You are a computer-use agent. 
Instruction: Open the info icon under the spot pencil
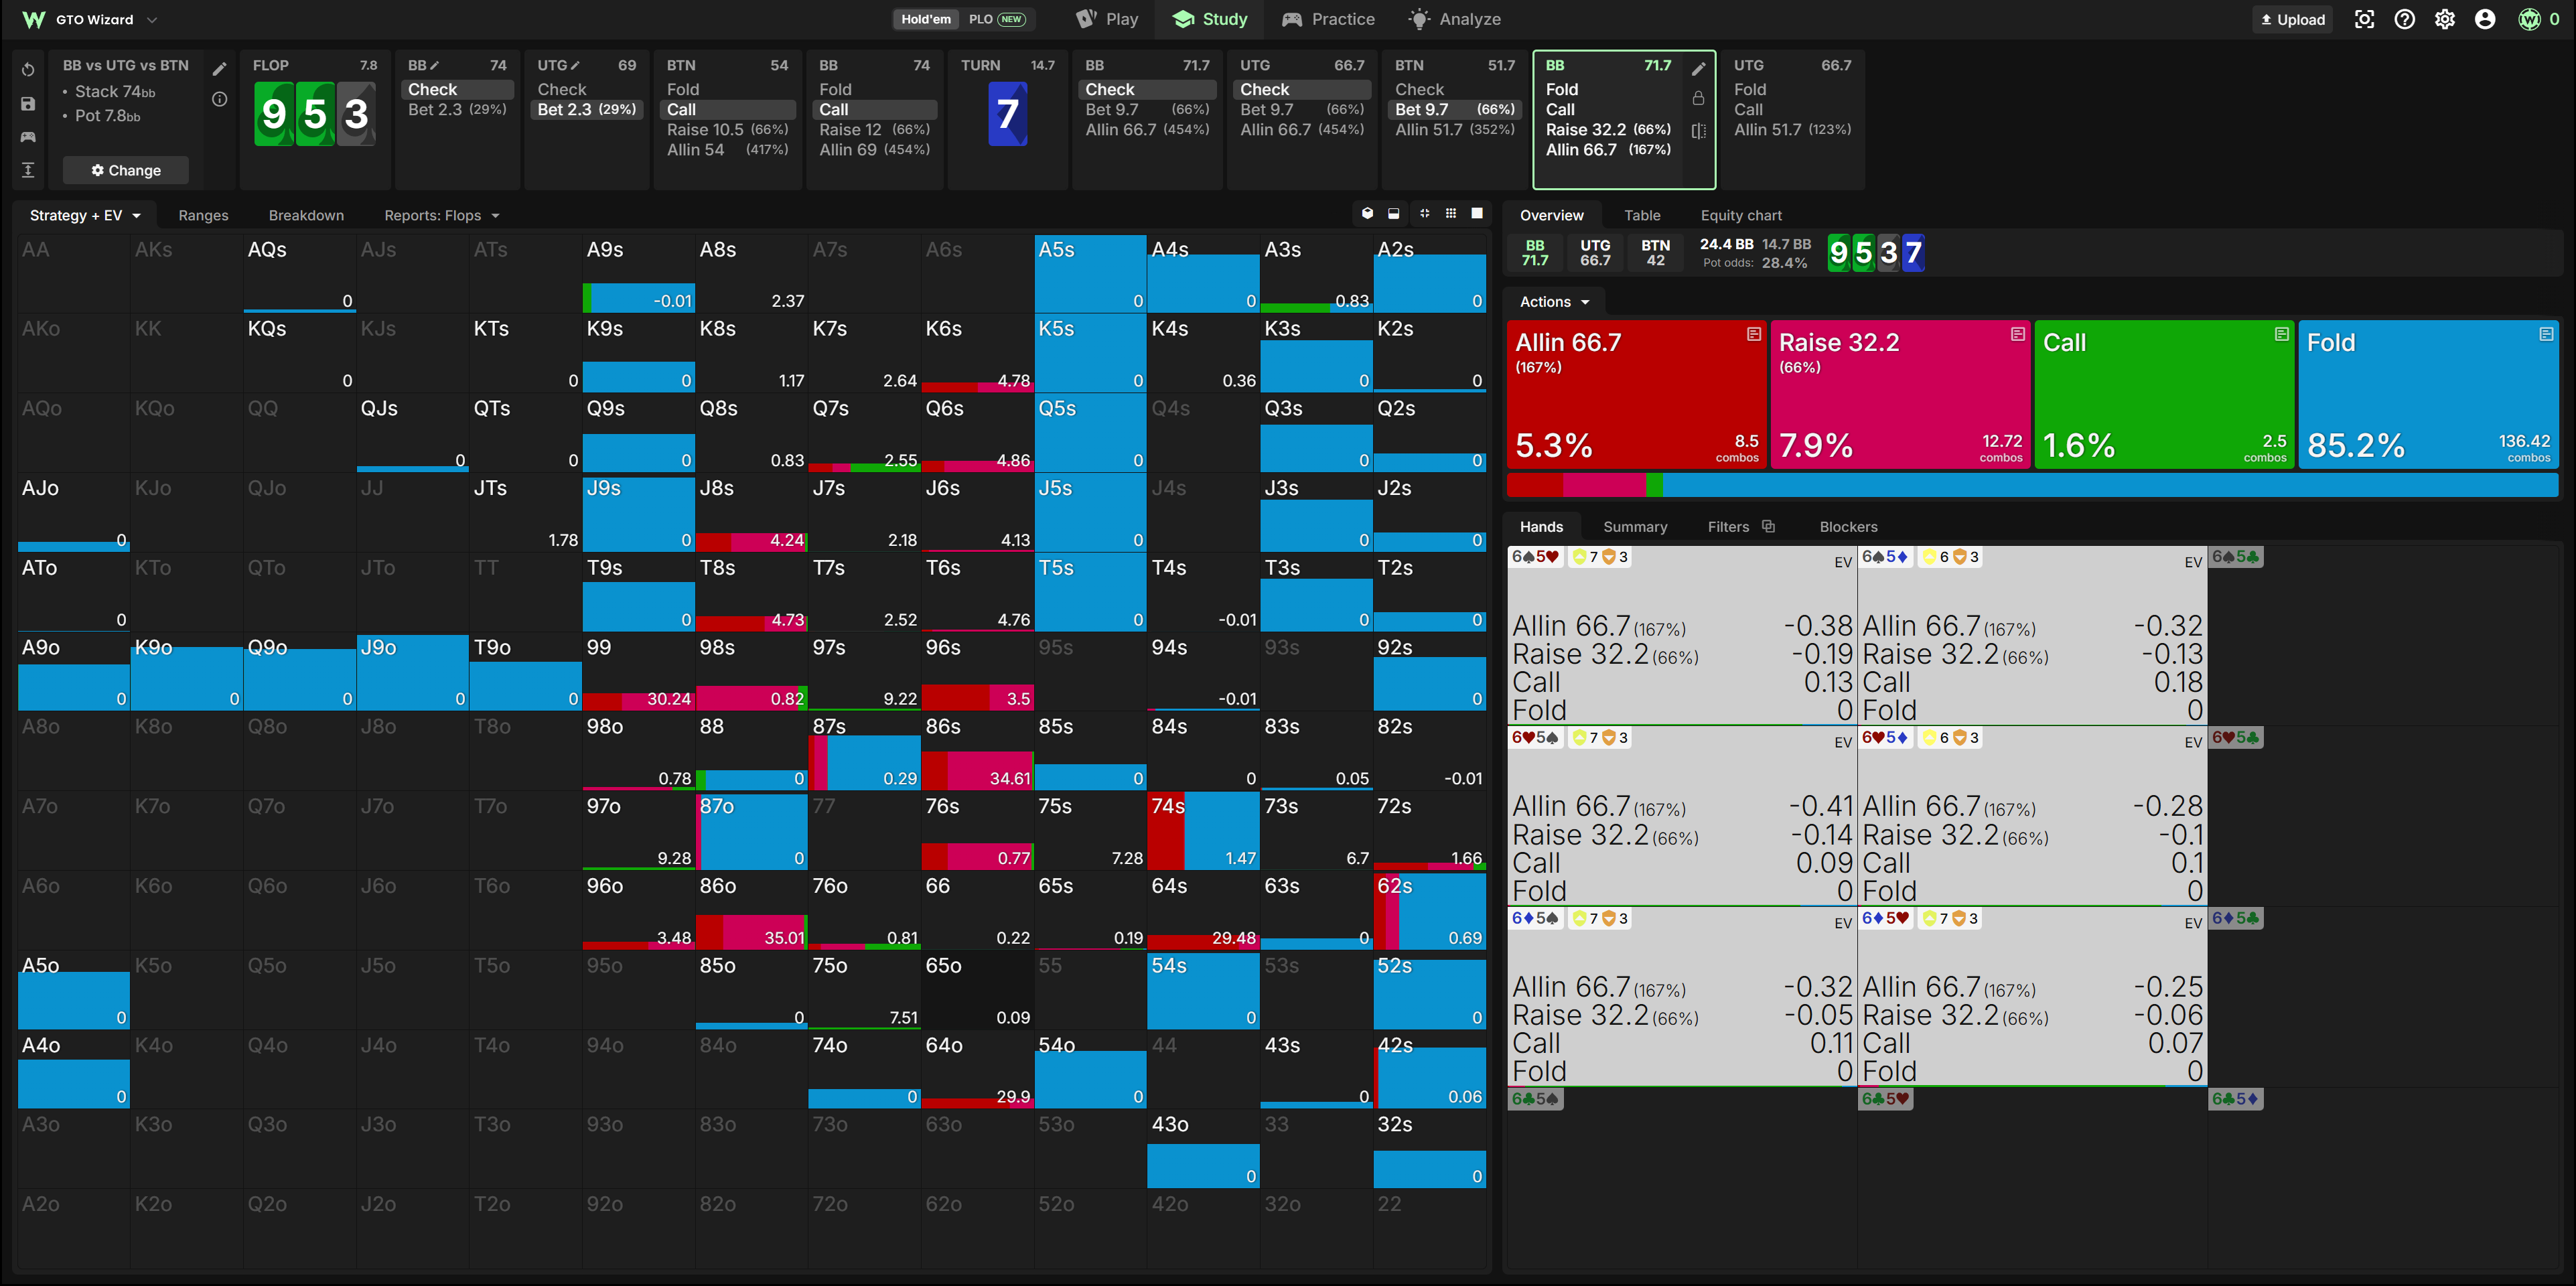[220, 99]
